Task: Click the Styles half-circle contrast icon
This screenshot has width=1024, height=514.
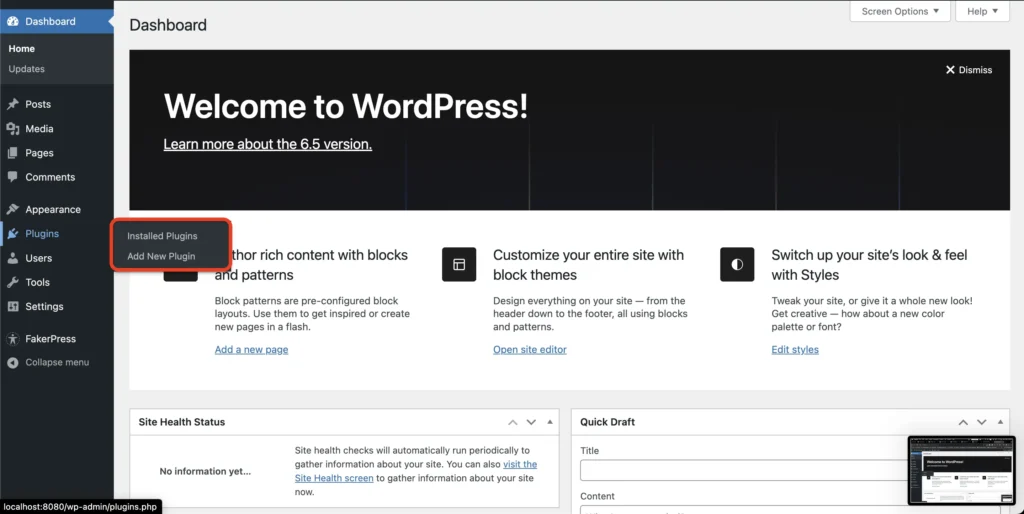Action: pyautogui.click(x=737, y=265)
